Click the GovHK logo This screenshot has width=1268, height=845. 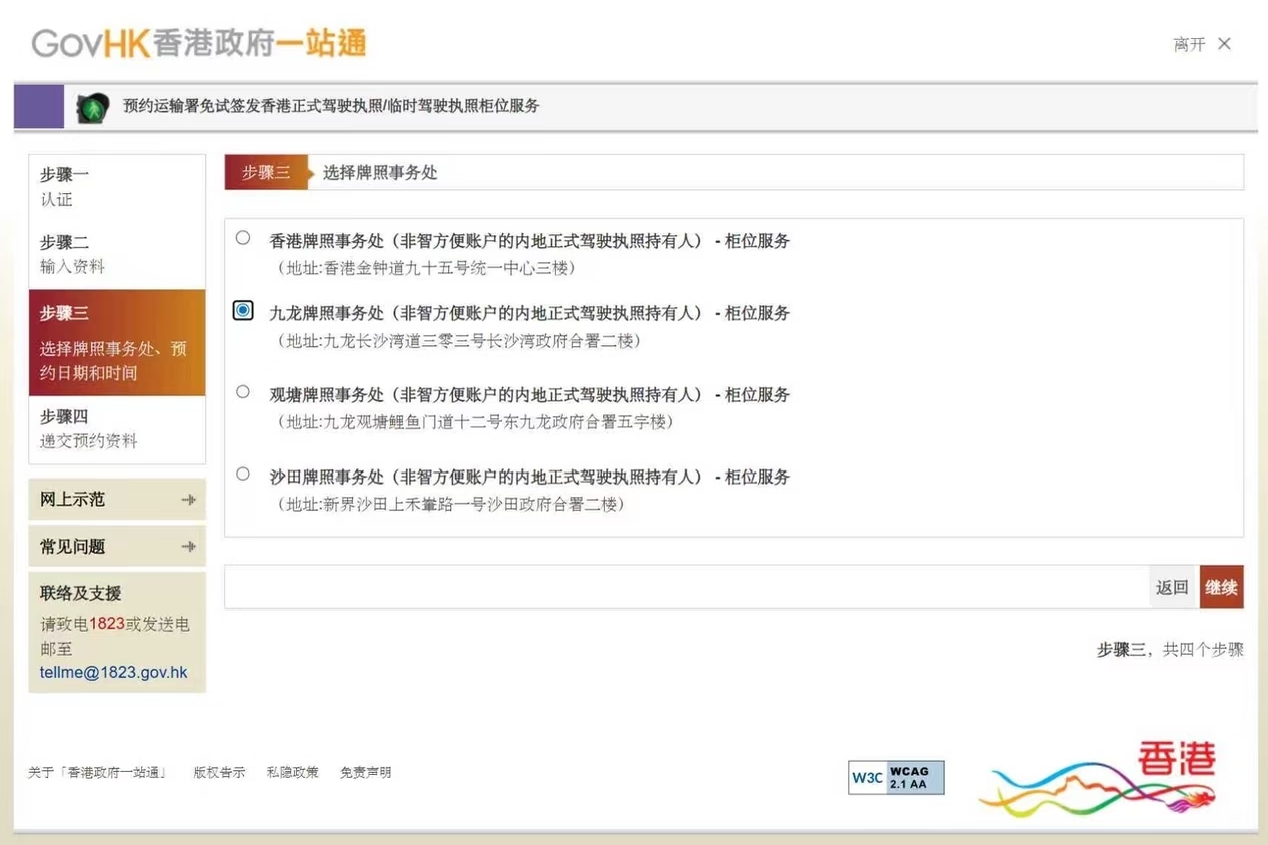click(x=196, y=44)
